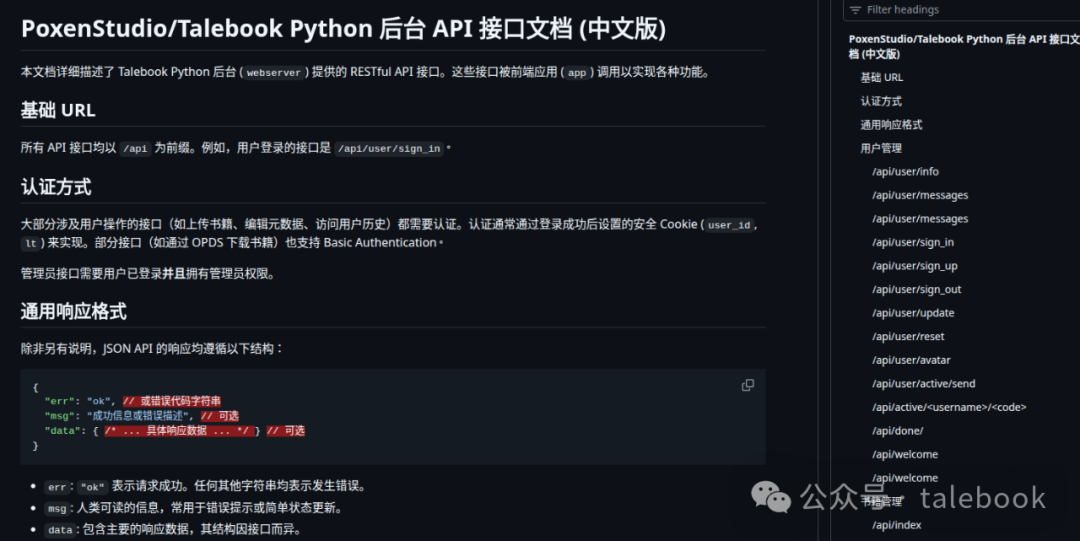This screenshot has height=541, width=1080.
Task: Click the main page title heading
Action: (343, 29)
